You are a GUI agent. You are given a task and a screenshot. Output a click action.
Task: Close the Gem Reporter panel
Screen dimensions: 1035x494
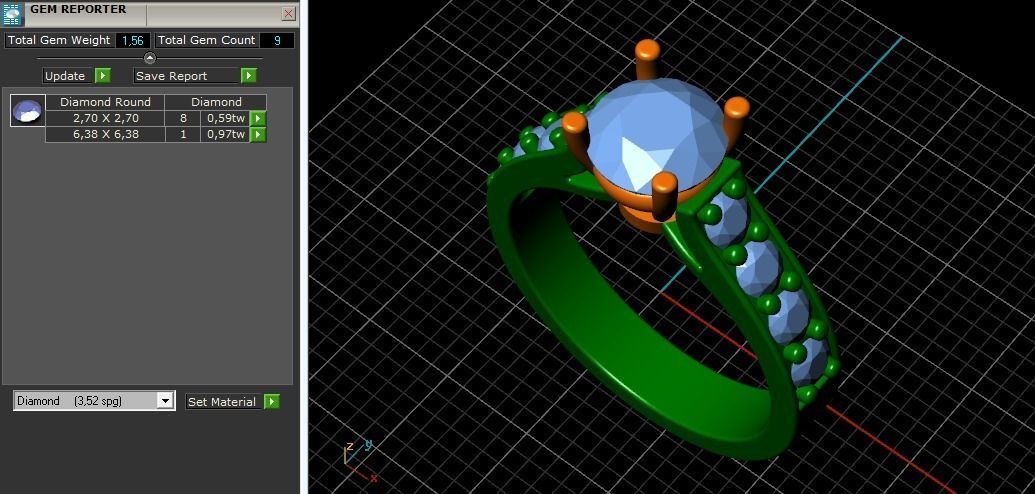coord(288,14)
